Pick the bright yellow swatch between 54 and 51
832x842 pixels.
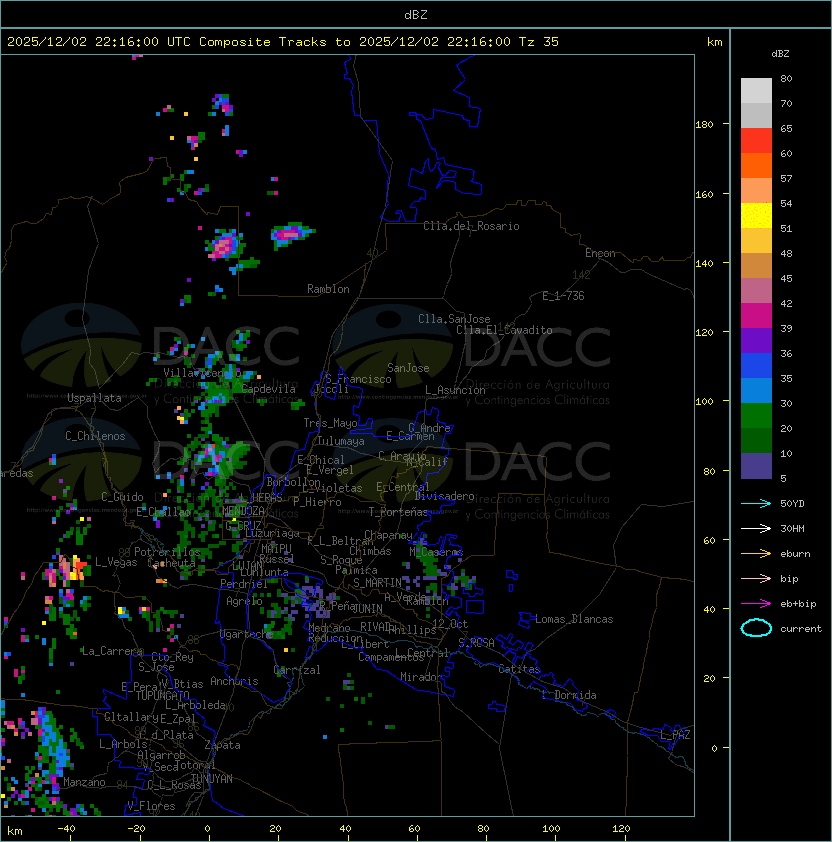pyautogui.click(x=756, y=215)
